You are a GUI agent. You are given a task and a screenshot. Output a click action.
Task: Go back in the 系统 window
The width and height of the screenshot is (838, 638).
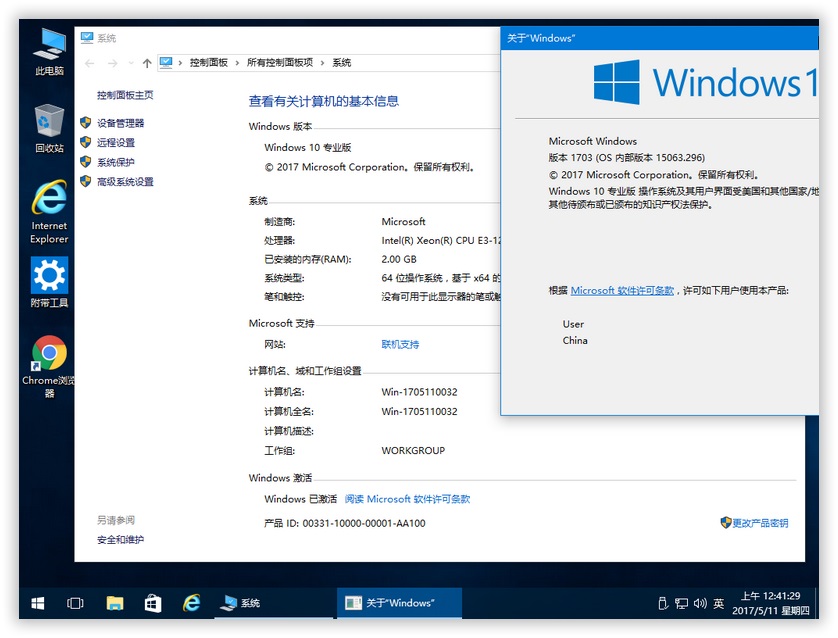pyautogui.click(x=89, y=63)
